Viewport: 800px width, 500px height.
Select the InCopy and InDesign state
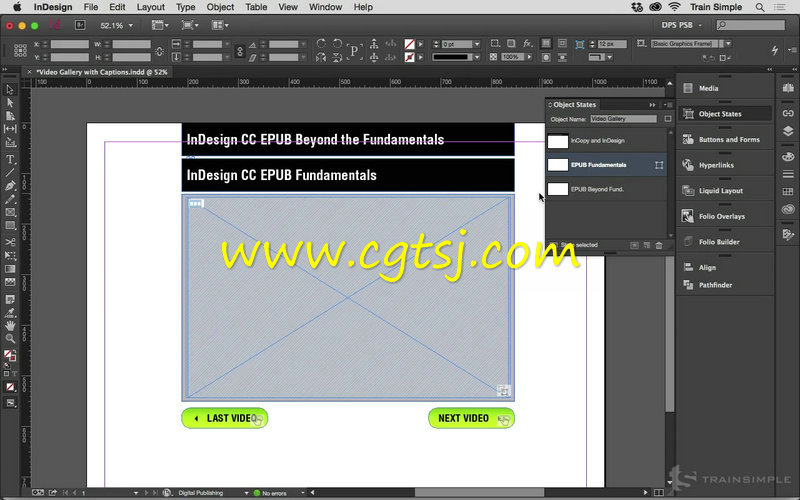click(x=606, y=141)
